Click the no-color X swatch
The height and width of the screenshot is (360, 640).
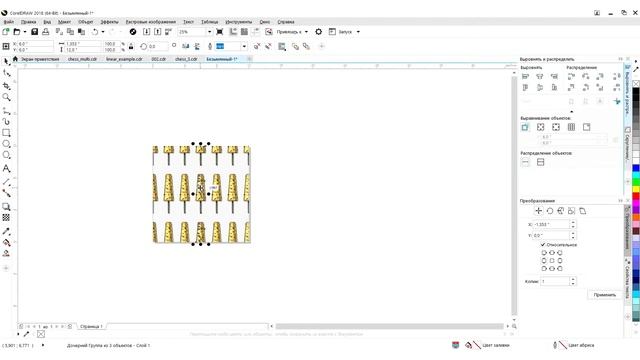point(636,84)
